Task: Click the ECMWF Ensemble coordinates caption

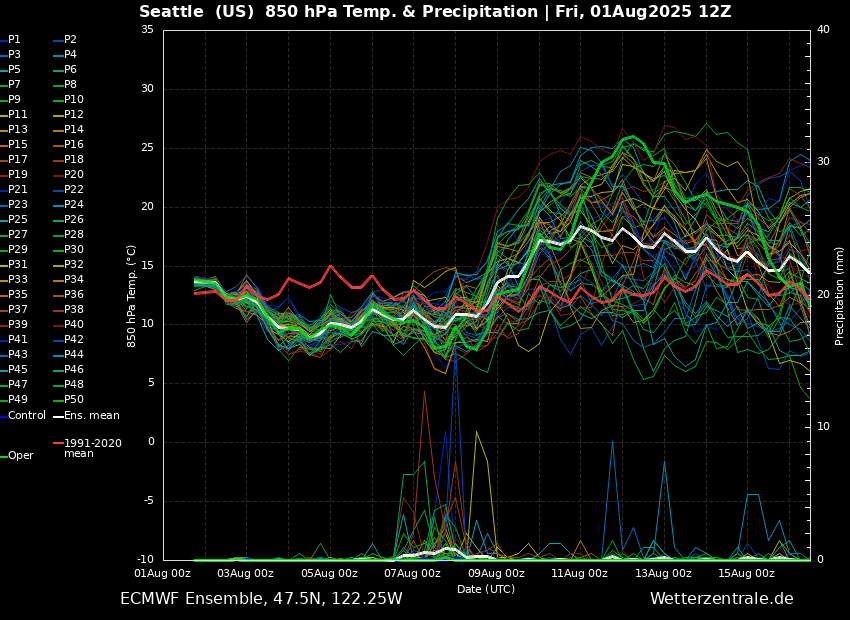Action: (261, 599)
